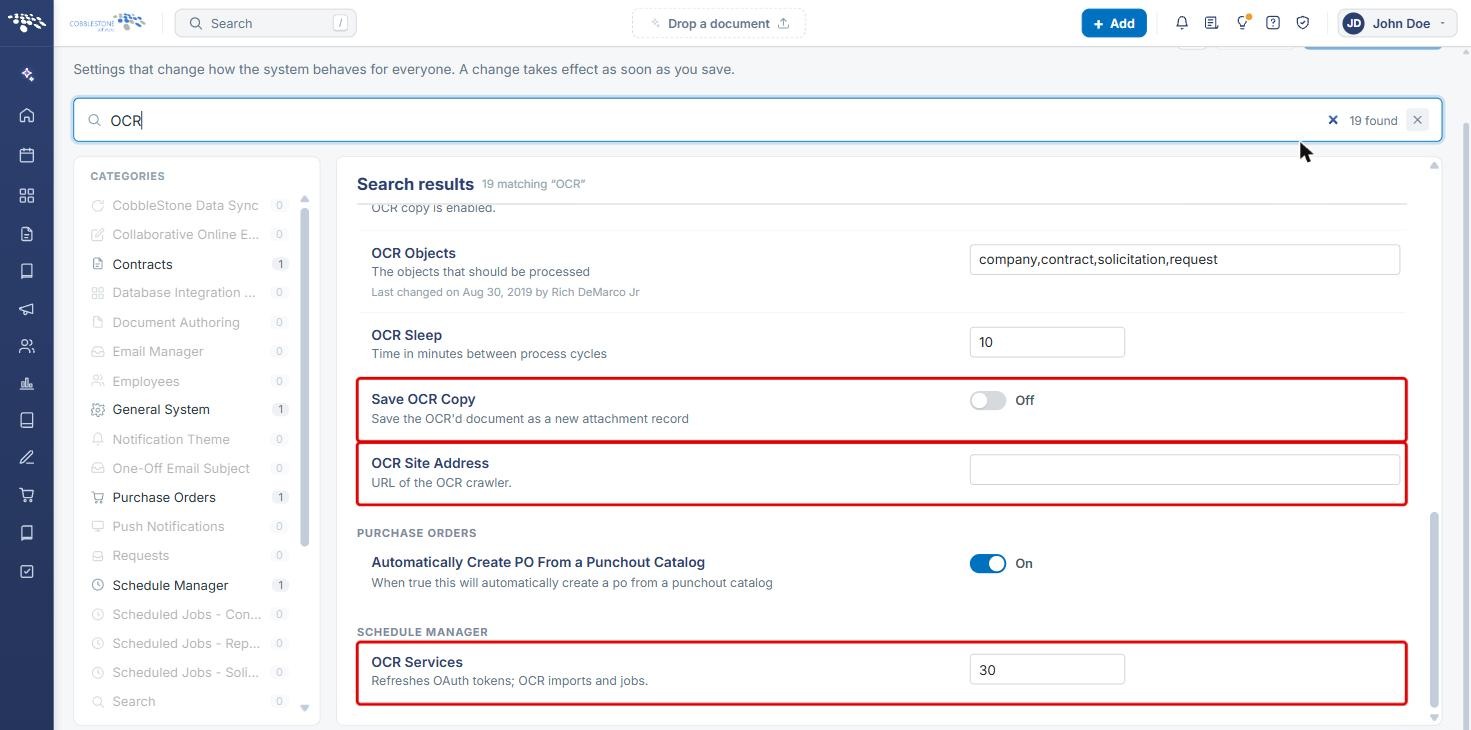Select the Schedule Manager category
Image resolution: width=1471 pixels, height=730 pixels.
click(190, 585)
